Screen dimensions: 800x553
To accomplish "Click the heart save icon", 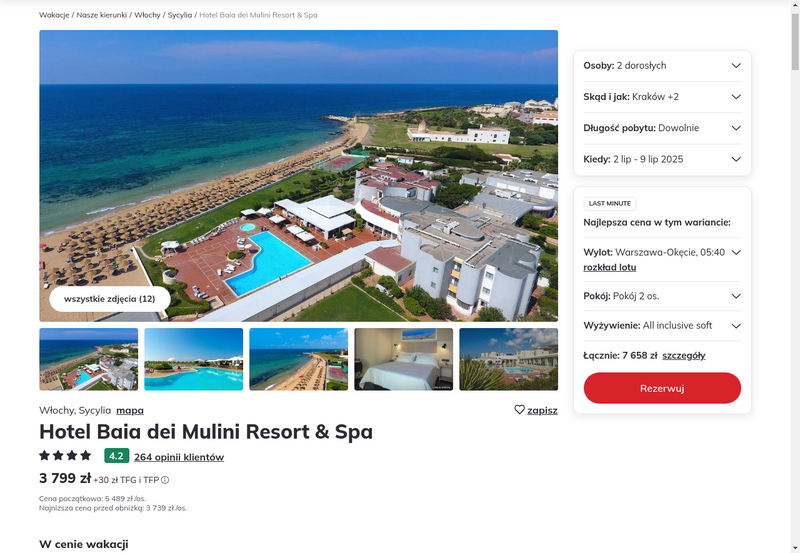I will [519, 410].
